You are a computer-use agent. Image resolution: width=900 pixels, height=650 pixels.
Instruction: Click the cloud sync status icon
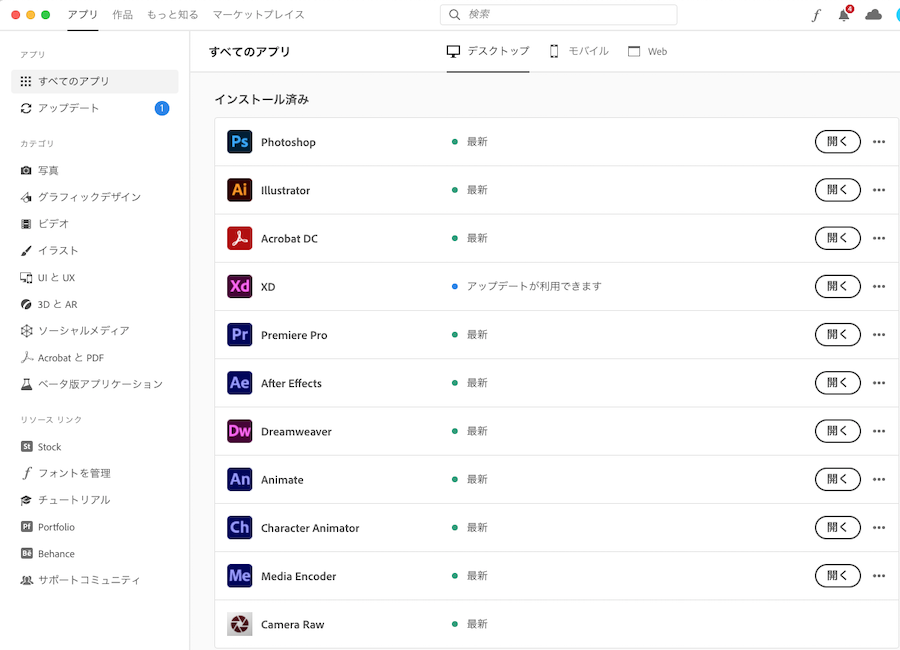(873, 15)
